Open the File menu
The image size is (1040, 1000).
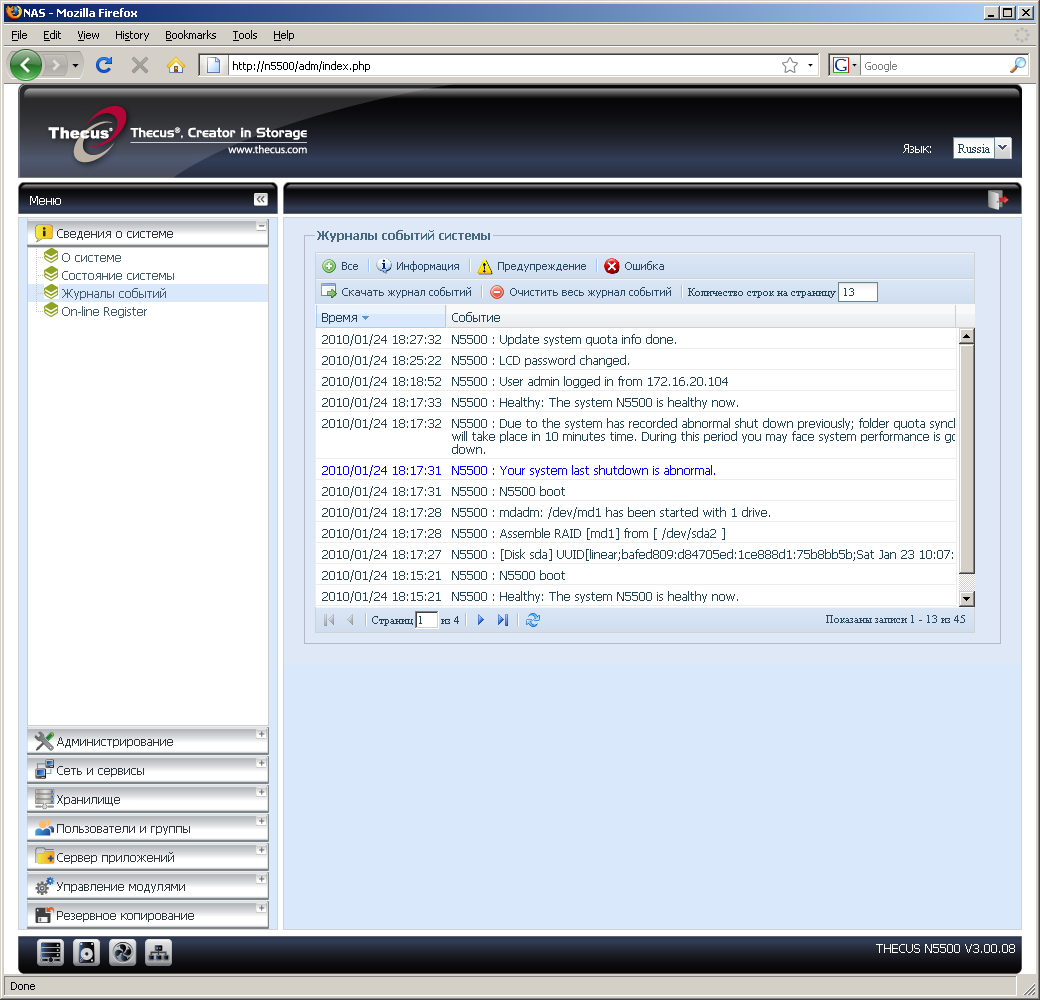coord(19,35)
